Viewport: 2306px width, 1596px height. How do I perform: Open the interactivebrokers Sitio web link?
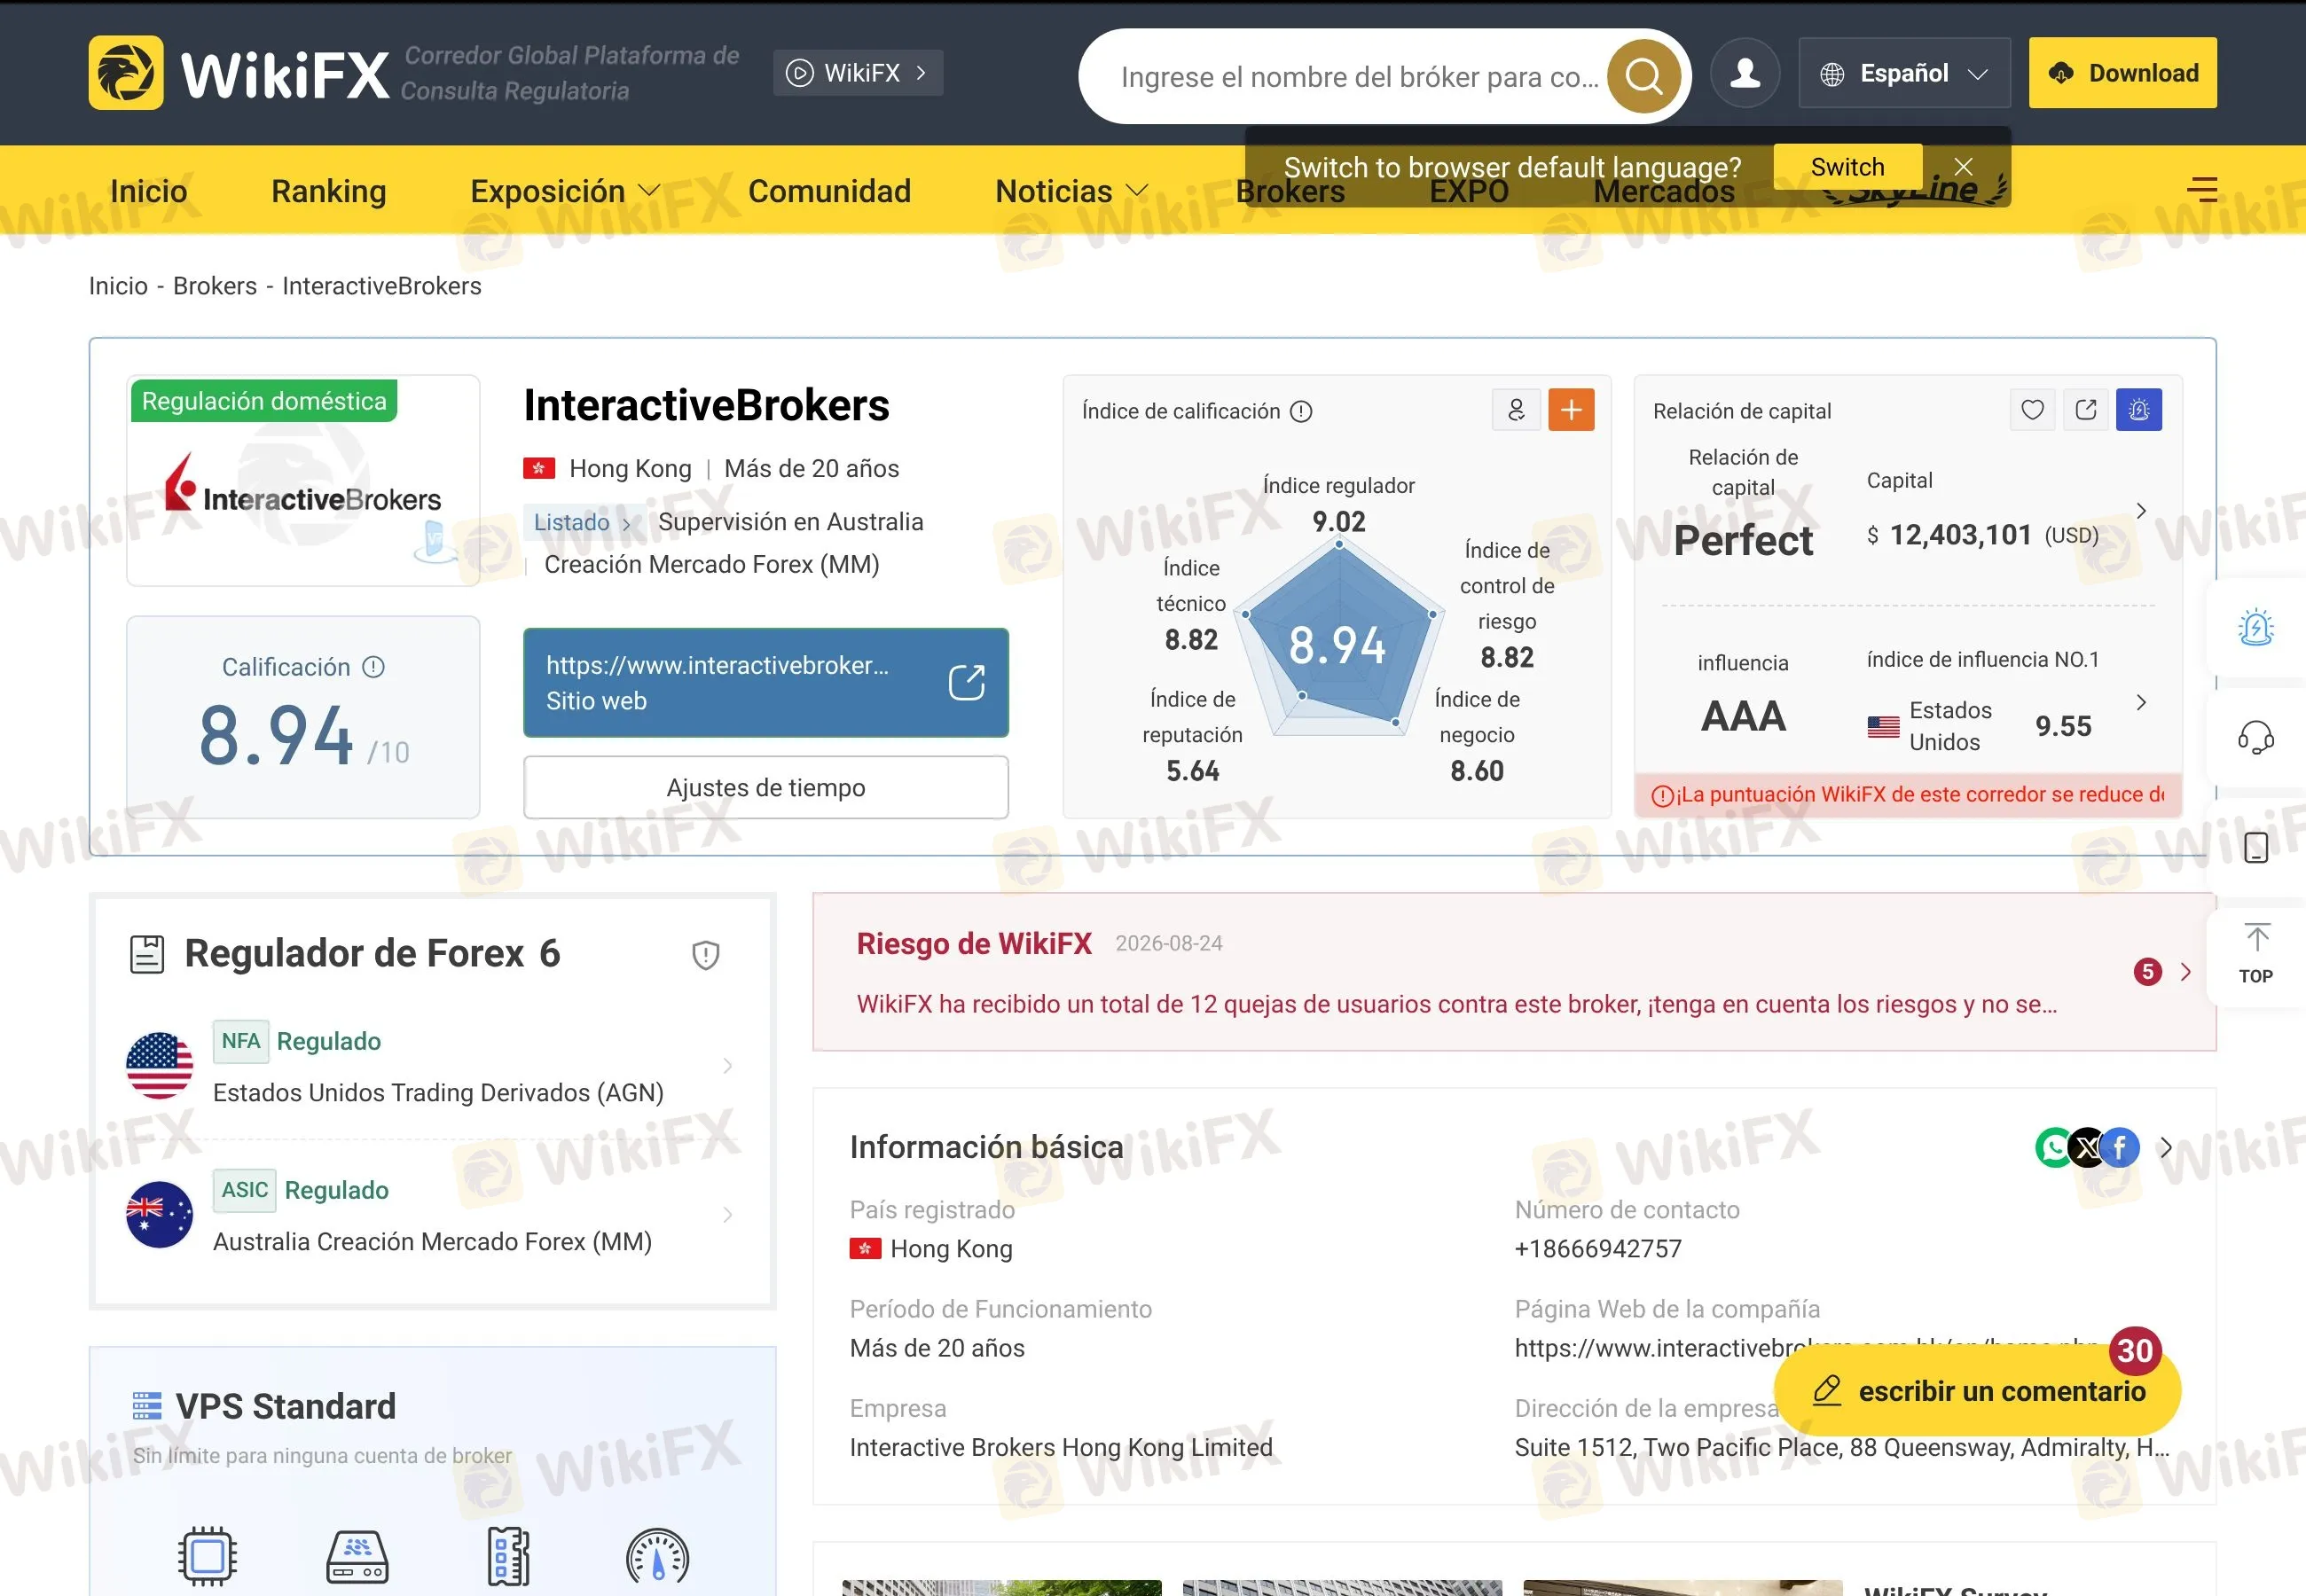pyautogui.click(x=765, y=683)
